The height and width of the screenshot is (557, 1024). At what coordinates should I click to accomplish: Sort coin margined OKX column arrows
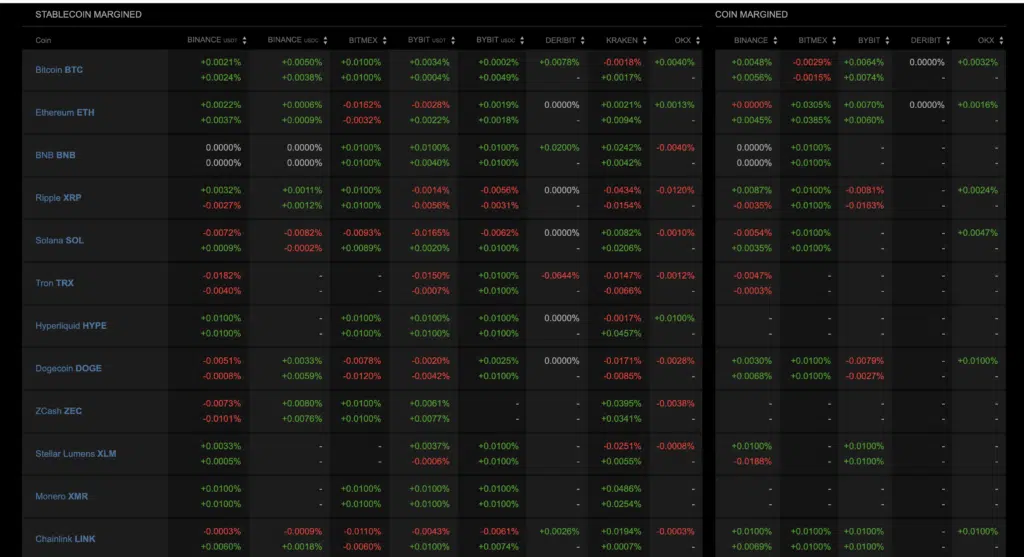pos(1001,40)
